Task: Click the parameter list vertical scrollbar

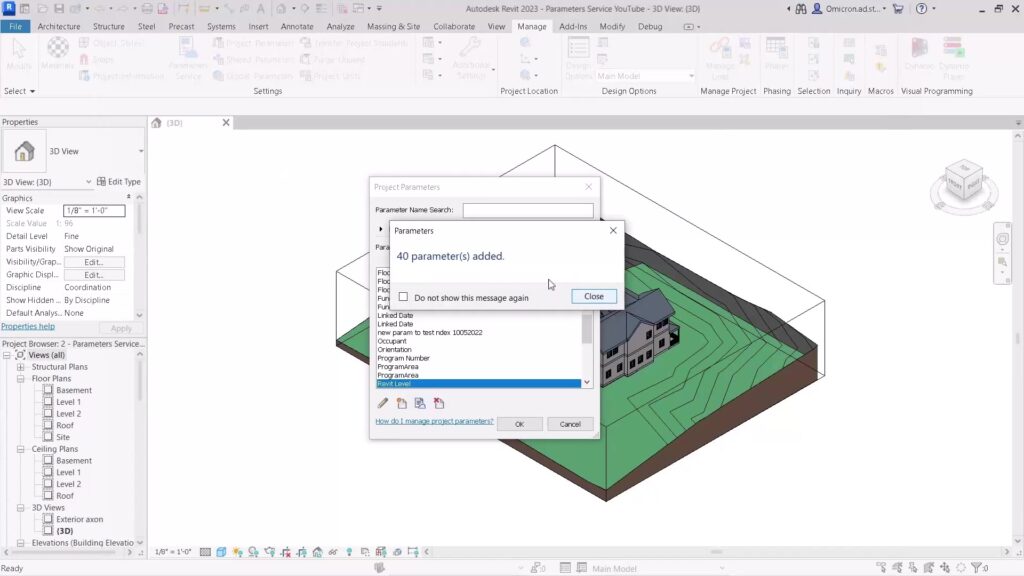Action: 587,330
